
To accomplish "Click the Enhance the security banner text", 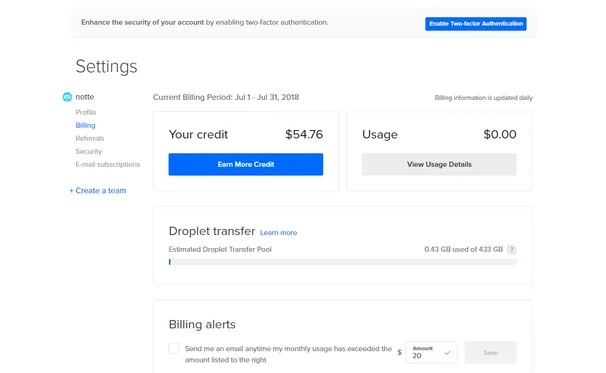I will (x=204, y=22).
